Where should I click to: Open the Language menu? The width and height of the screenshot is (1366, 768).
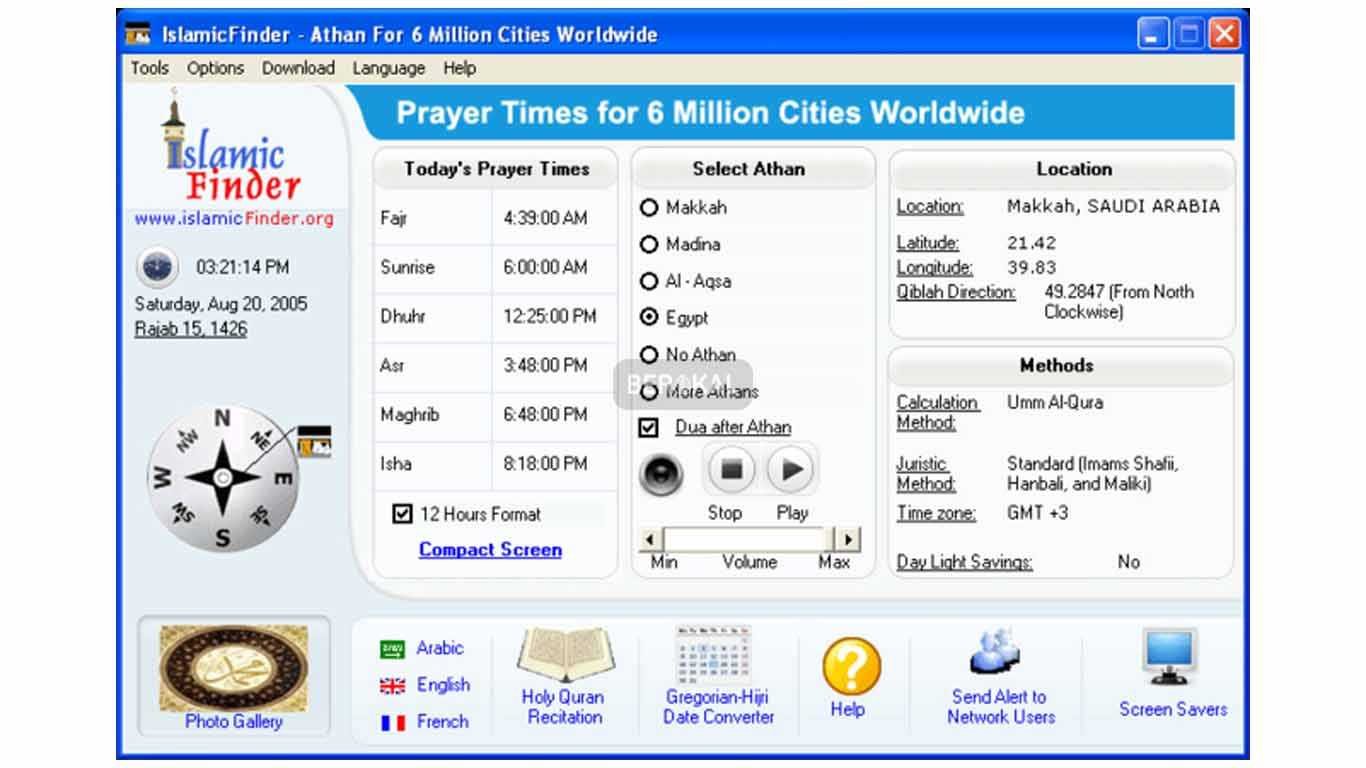388,68
